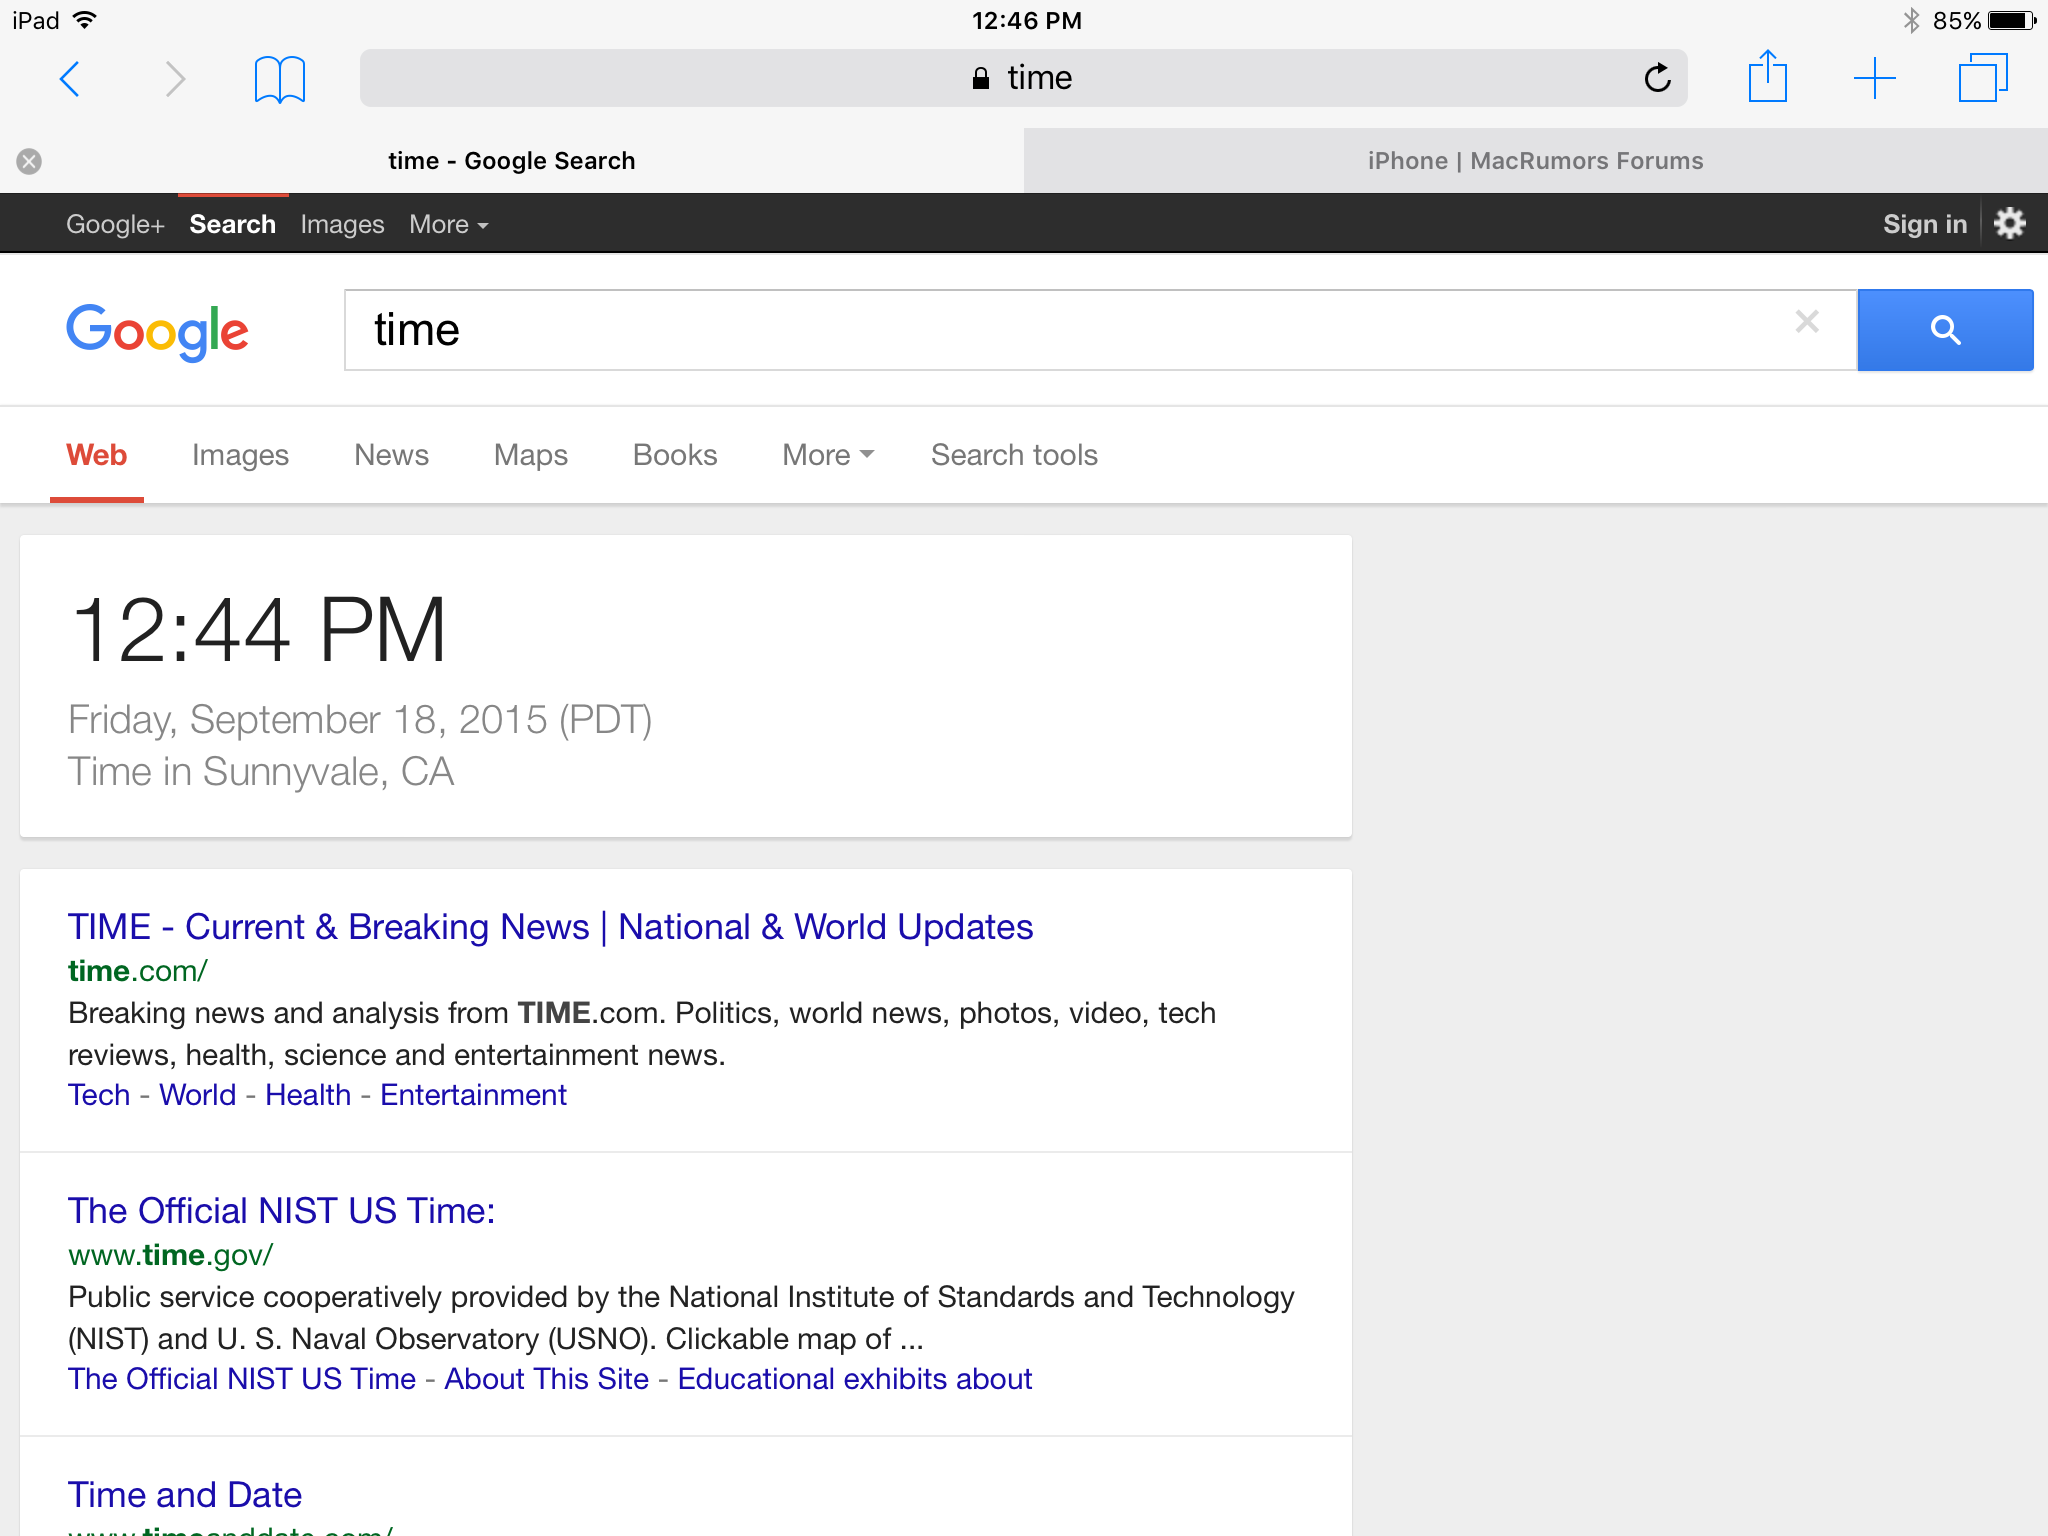Viewport: 2048px width, 1536px height.
Task: Open 'The Official NIST US Time' sitelink
Action: [x=241, y=1379]
